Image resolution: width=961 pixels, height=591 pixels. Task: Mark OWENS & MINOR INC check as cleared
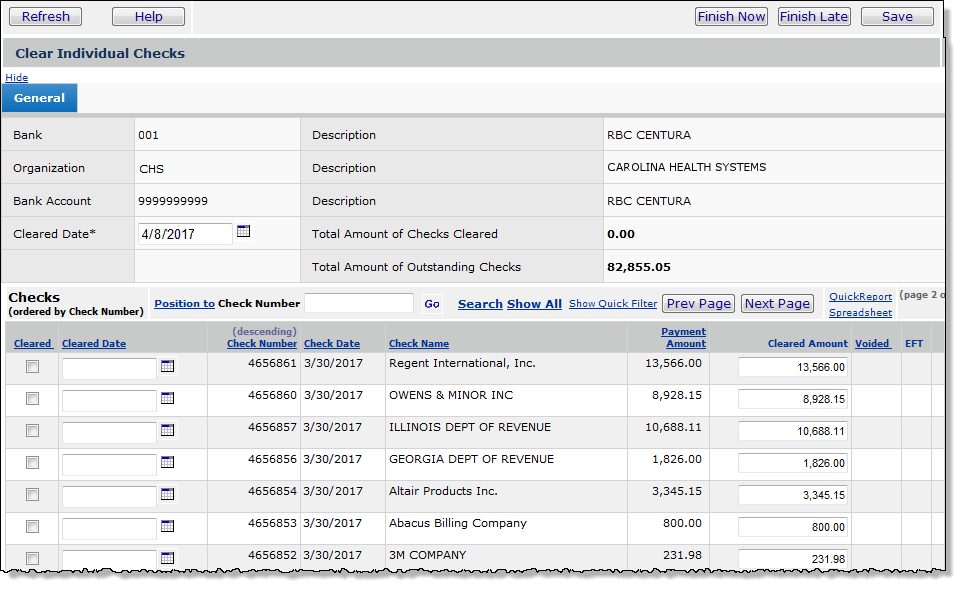click(31, 399)
